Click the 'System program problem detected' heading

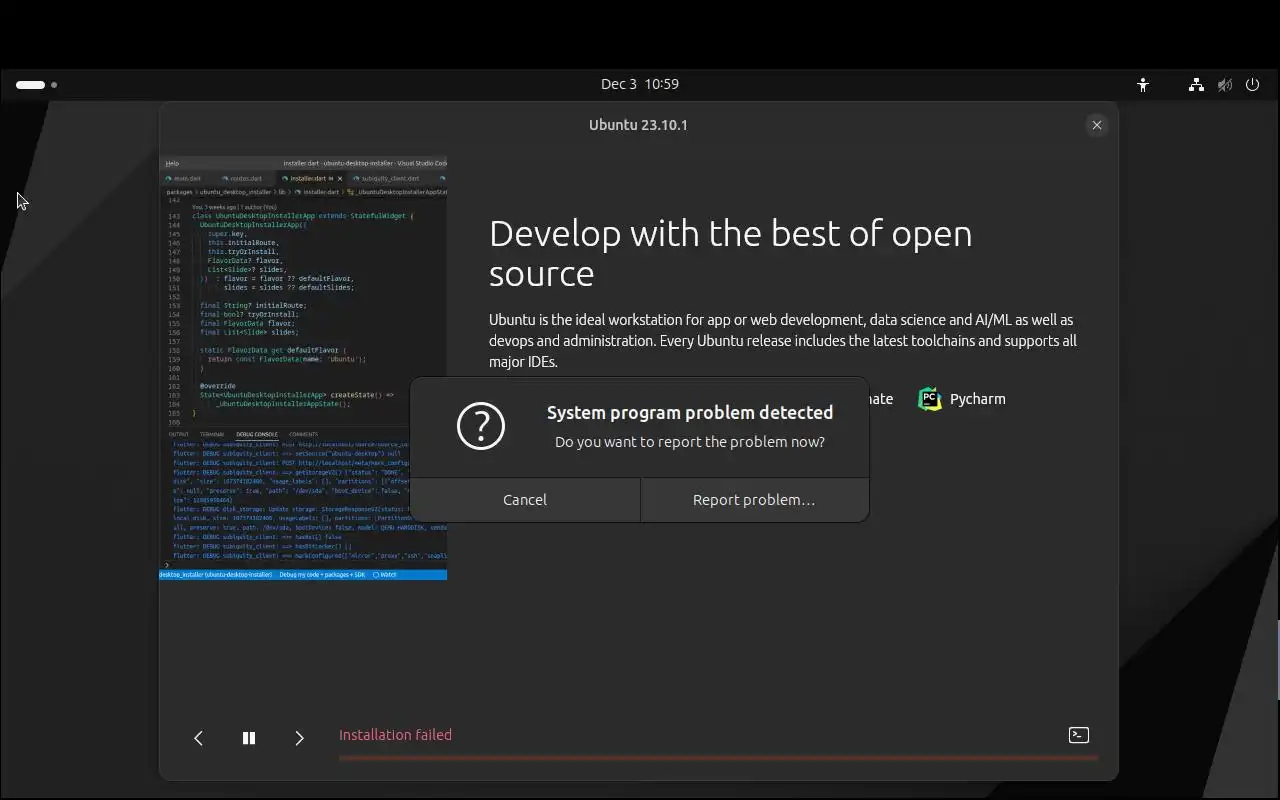(x=690, y=412)
